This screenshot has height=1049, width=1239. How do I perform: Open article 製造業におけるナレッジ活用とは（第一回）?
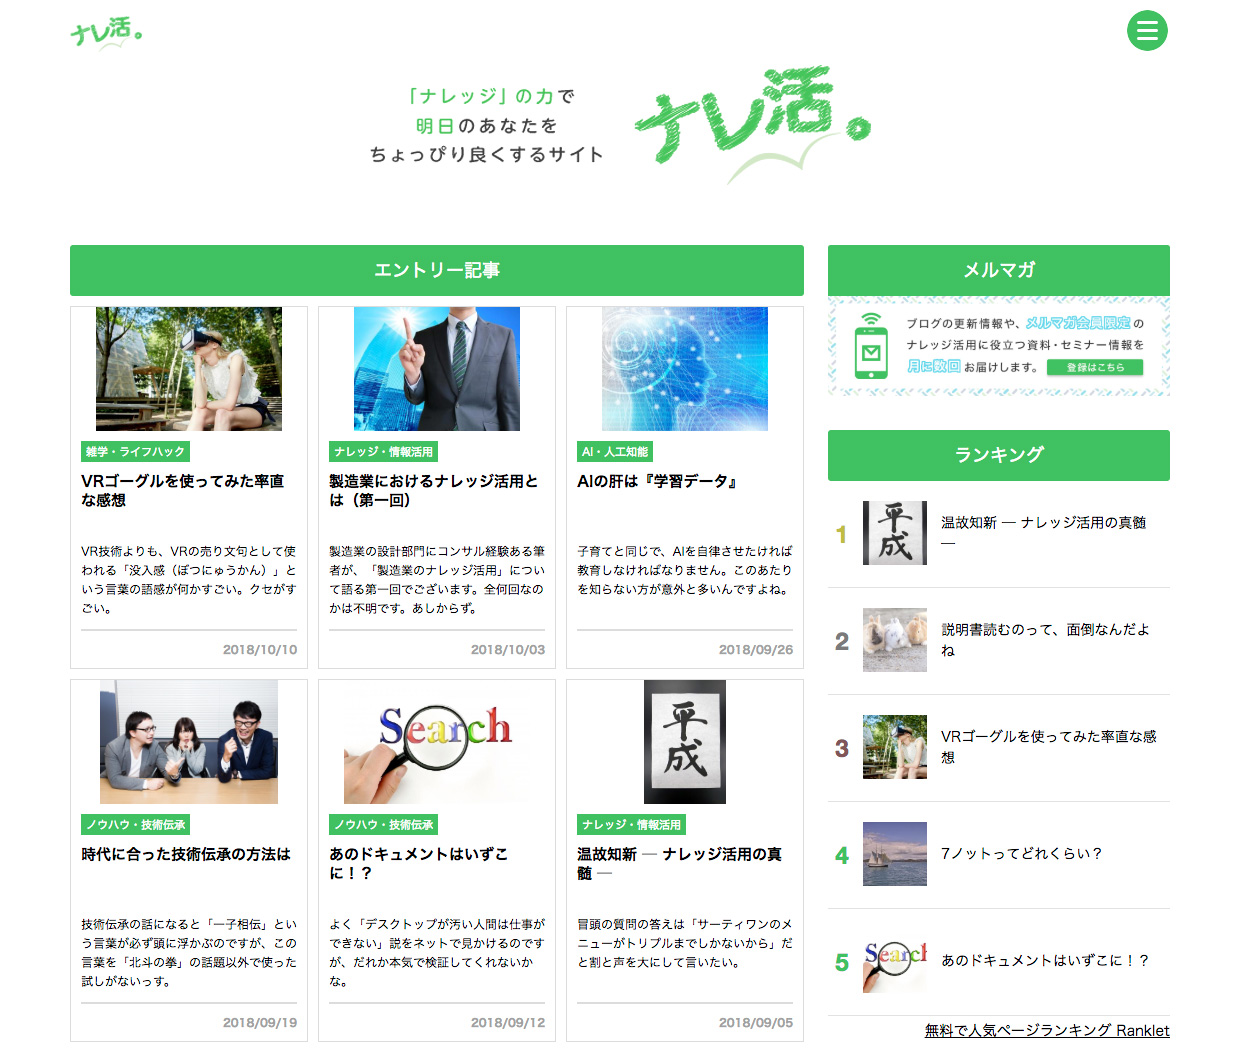tap(434, 490)
